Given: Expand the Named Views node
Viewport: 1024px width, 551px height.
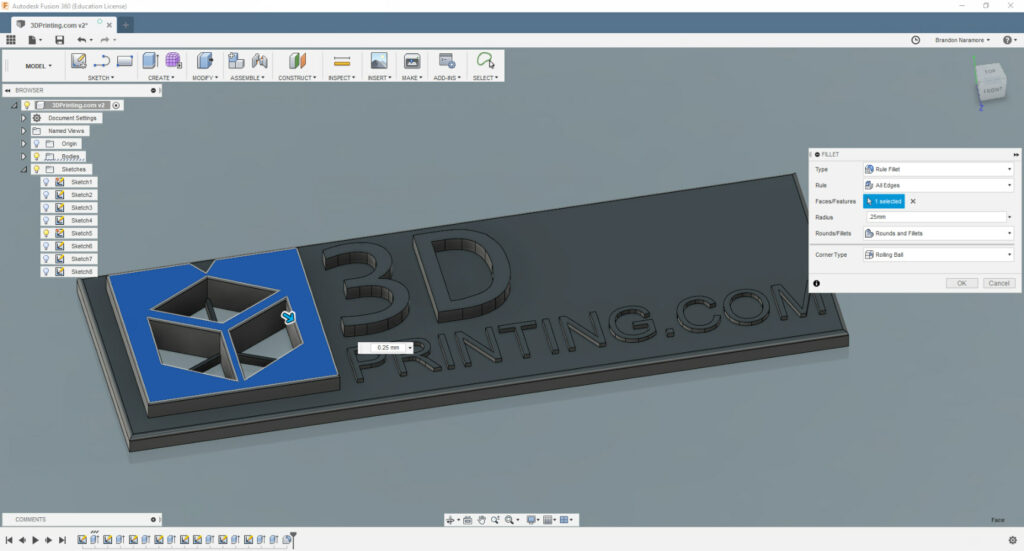Looking at the screenshot, I should click(x=24, y=131).
